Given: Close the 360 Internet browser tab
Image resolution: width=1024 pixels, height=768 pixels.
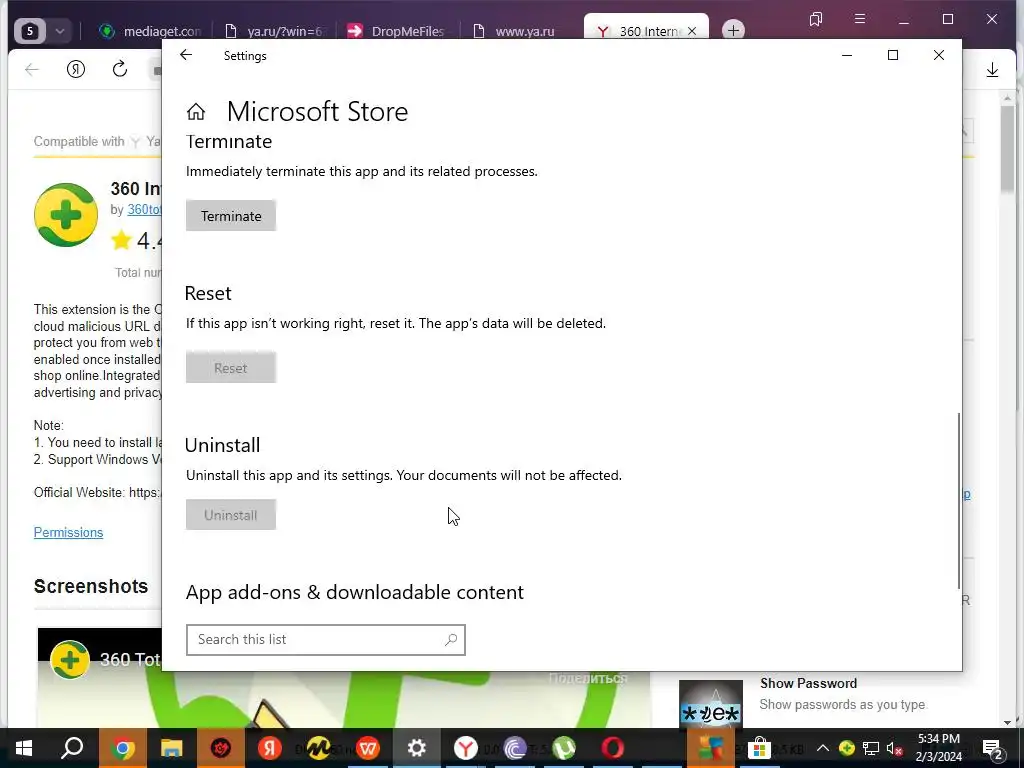Looking at the screenshot, I should [692, 31].
